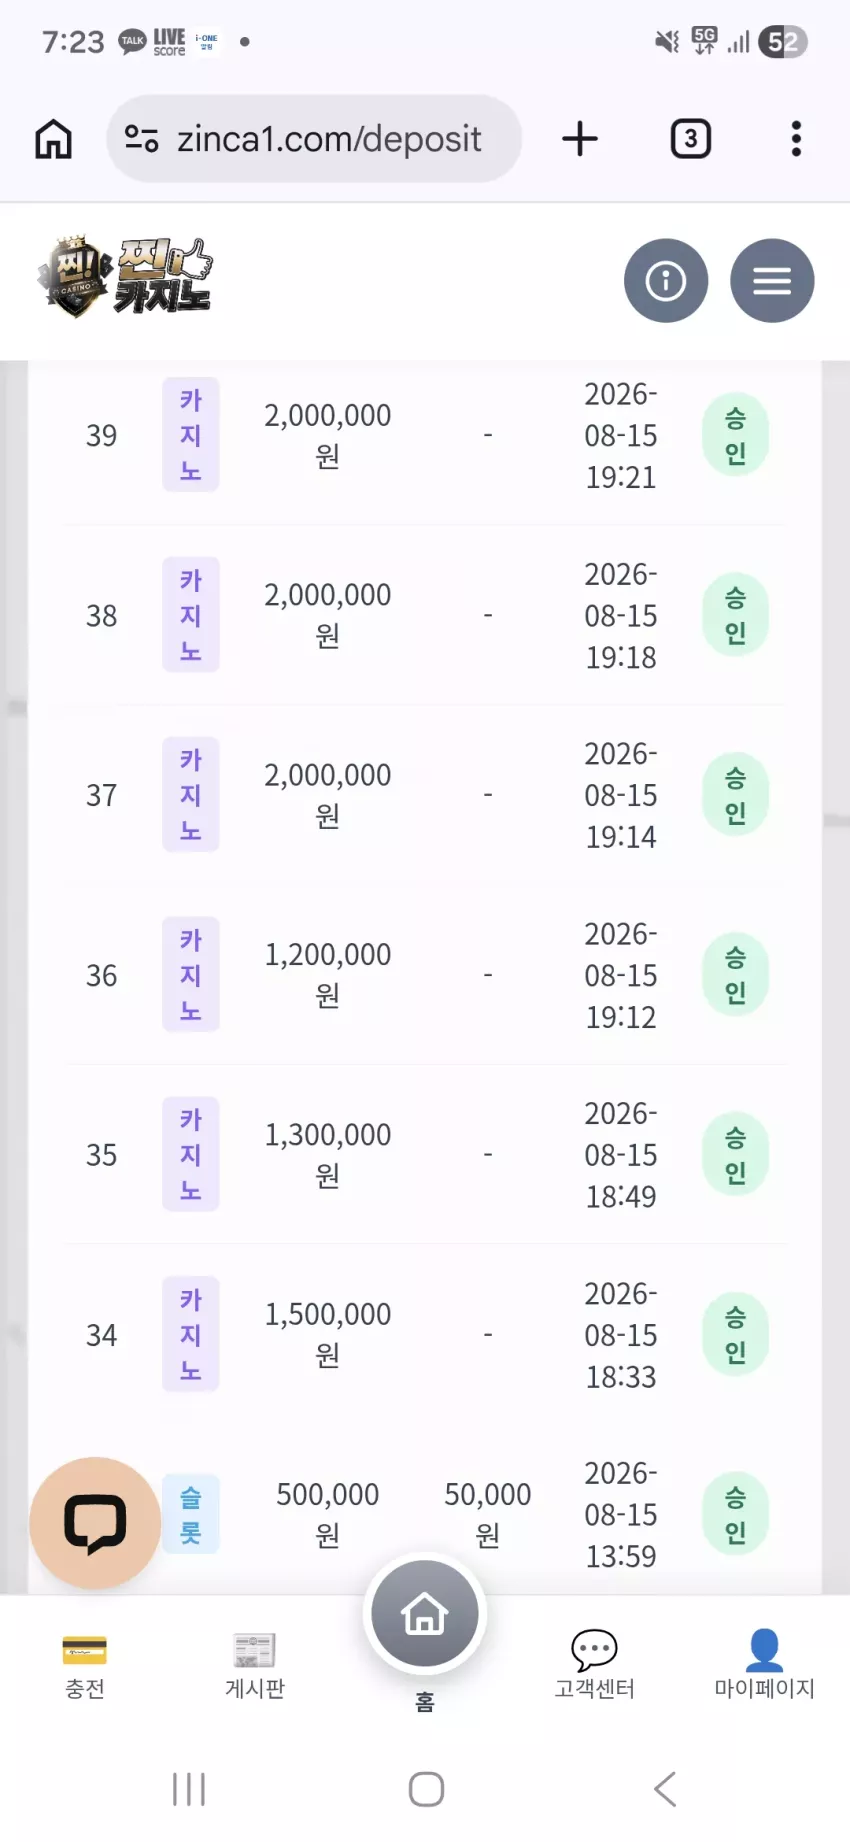Tap the Android recent apps button
The image size is (850, 1842).
point(188,1789)
